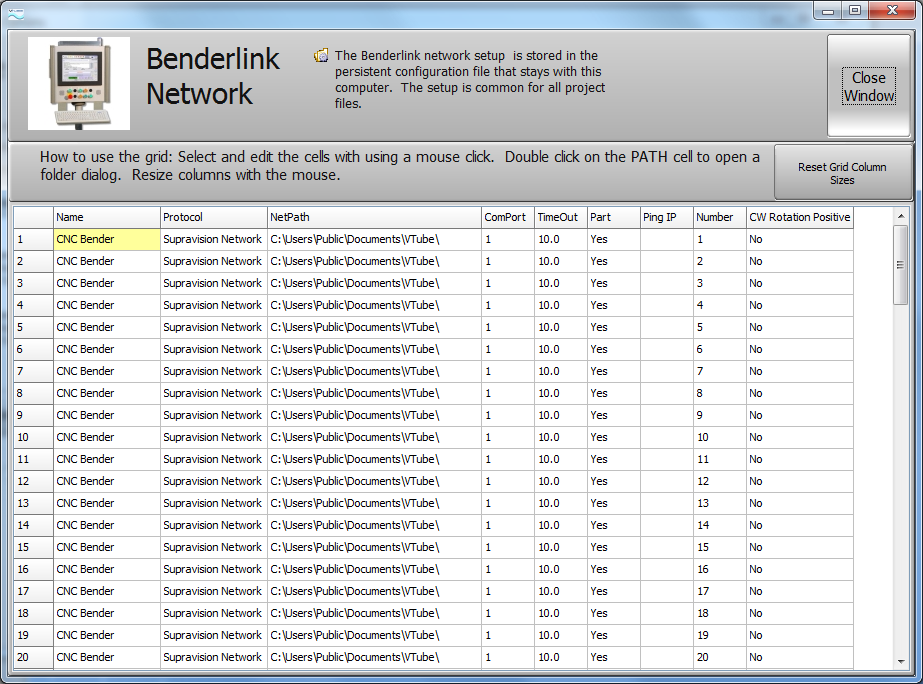Screen dimensions: 923x684
Task: Click the app icon in the title bar
Action: click(14, 11)
